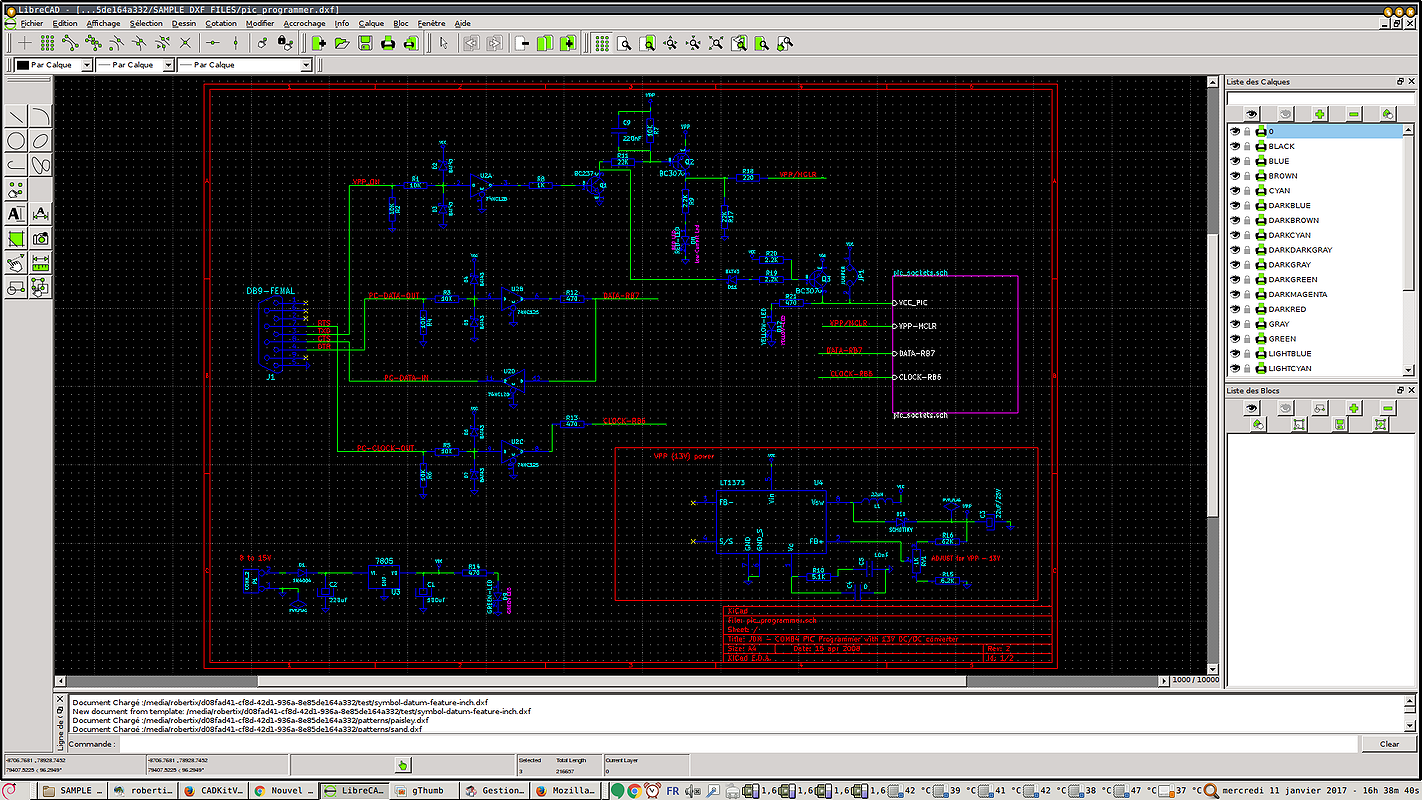Open the color Par Calque dropdown
The image size is (1422, 800).
click(x=53, y=64)
